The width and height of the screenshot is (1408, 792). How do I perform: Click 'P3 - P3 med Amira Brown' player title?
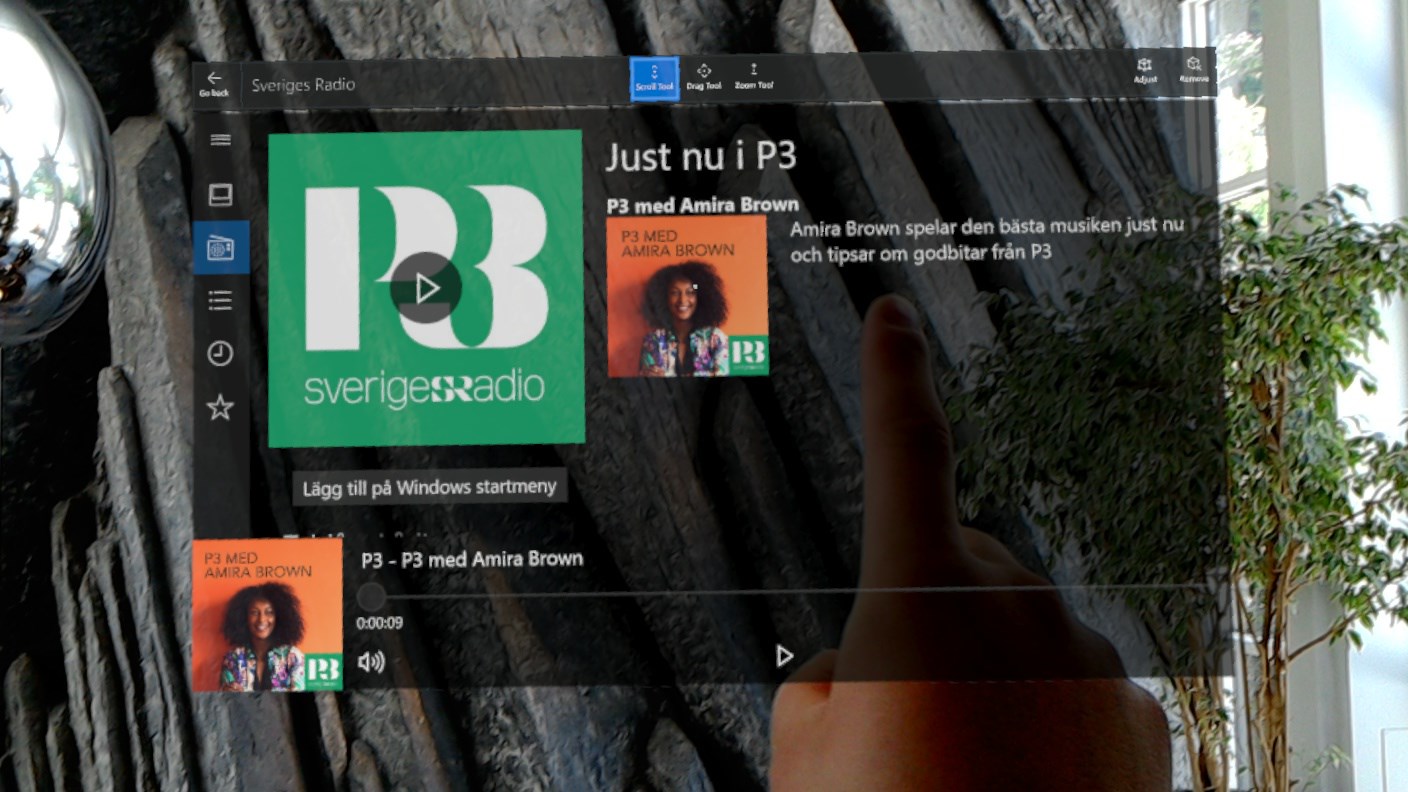pos(472,559)
